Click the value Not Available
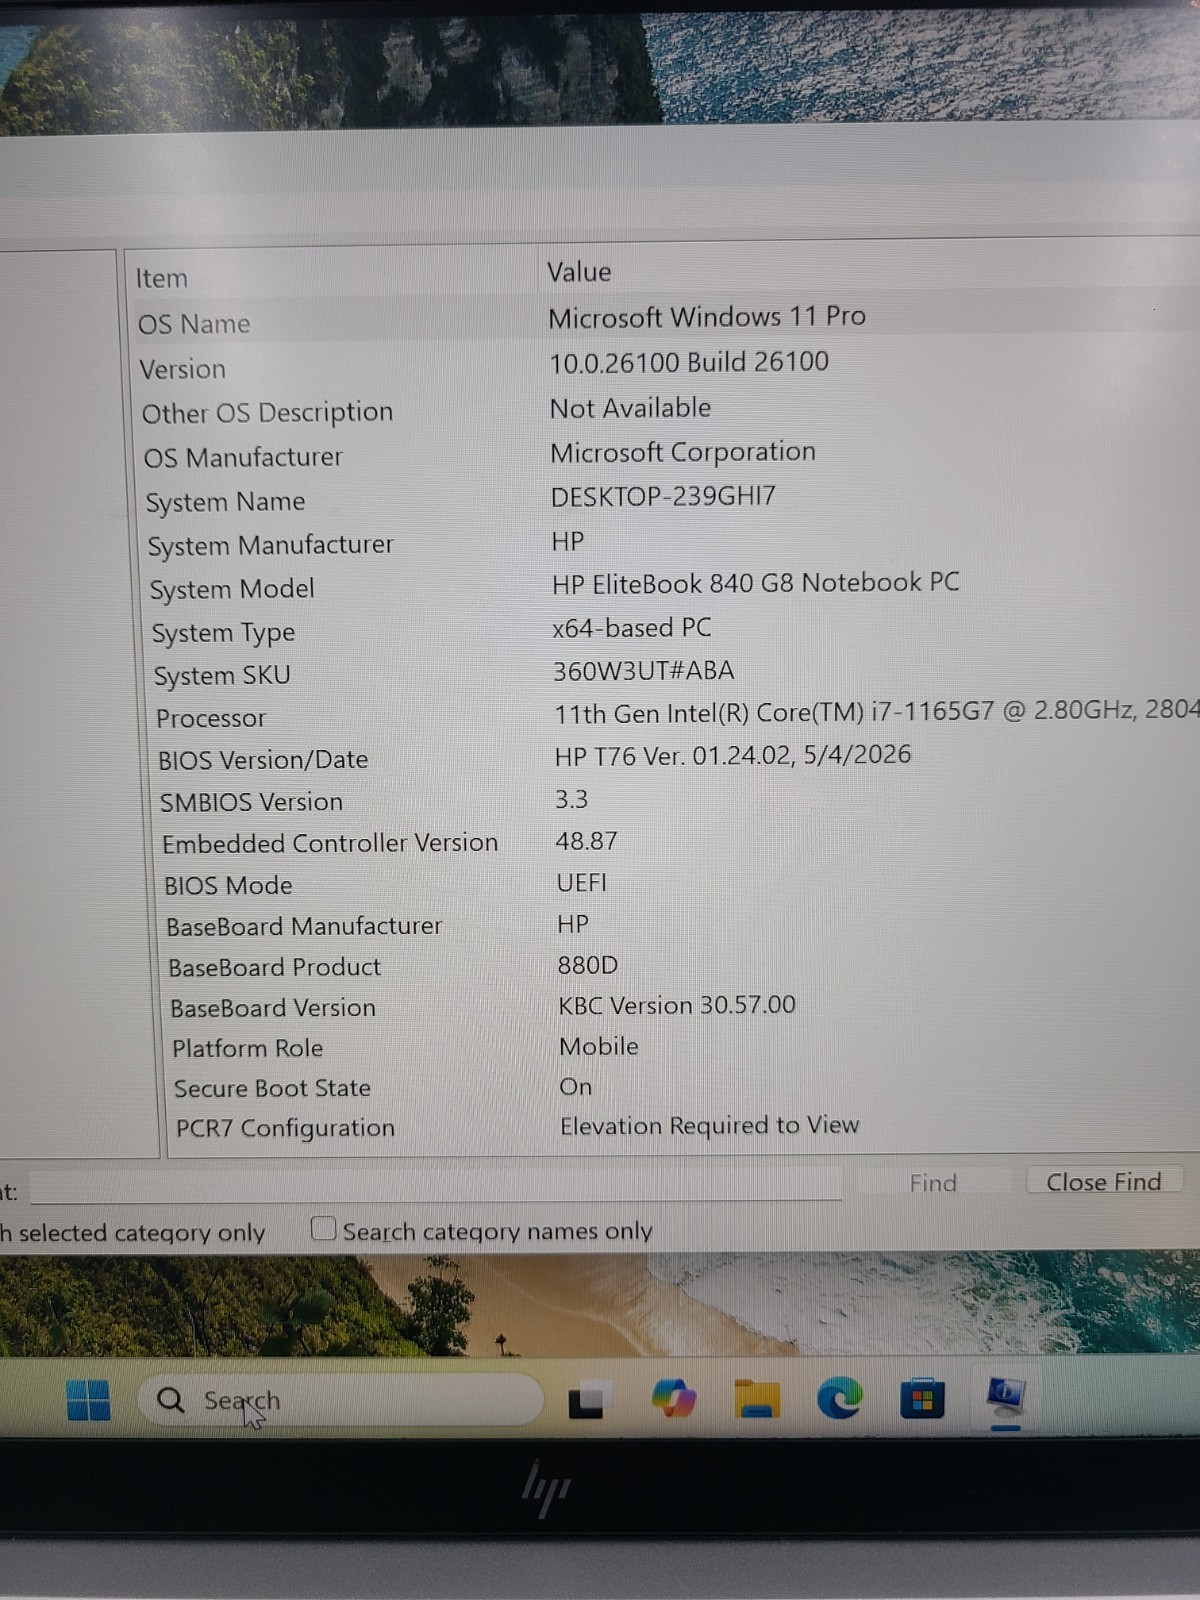Viewport: 1200px width, 1600px height. pyautogui.click(x=630, y=408)
